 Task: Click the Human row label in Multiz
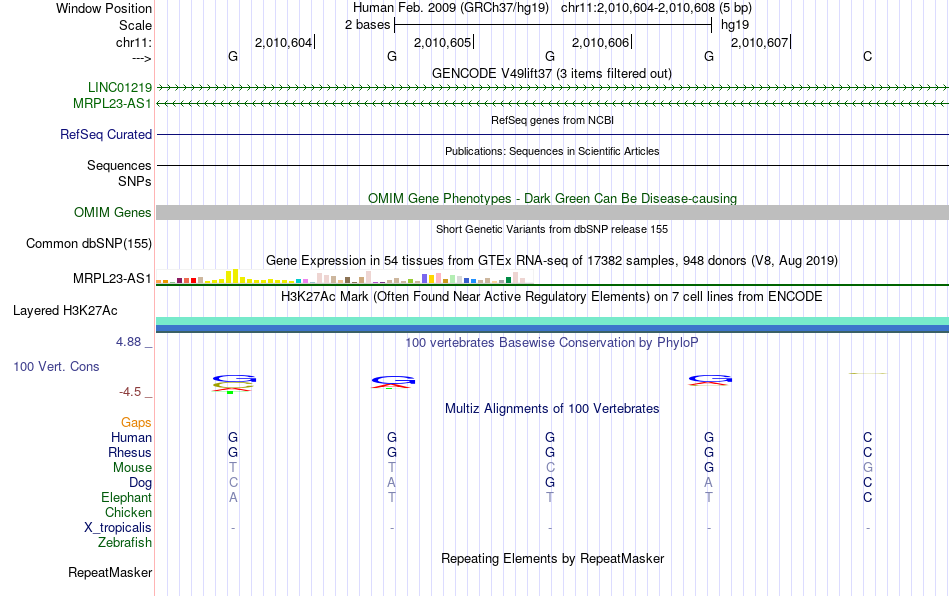click(x=131, y=437)
